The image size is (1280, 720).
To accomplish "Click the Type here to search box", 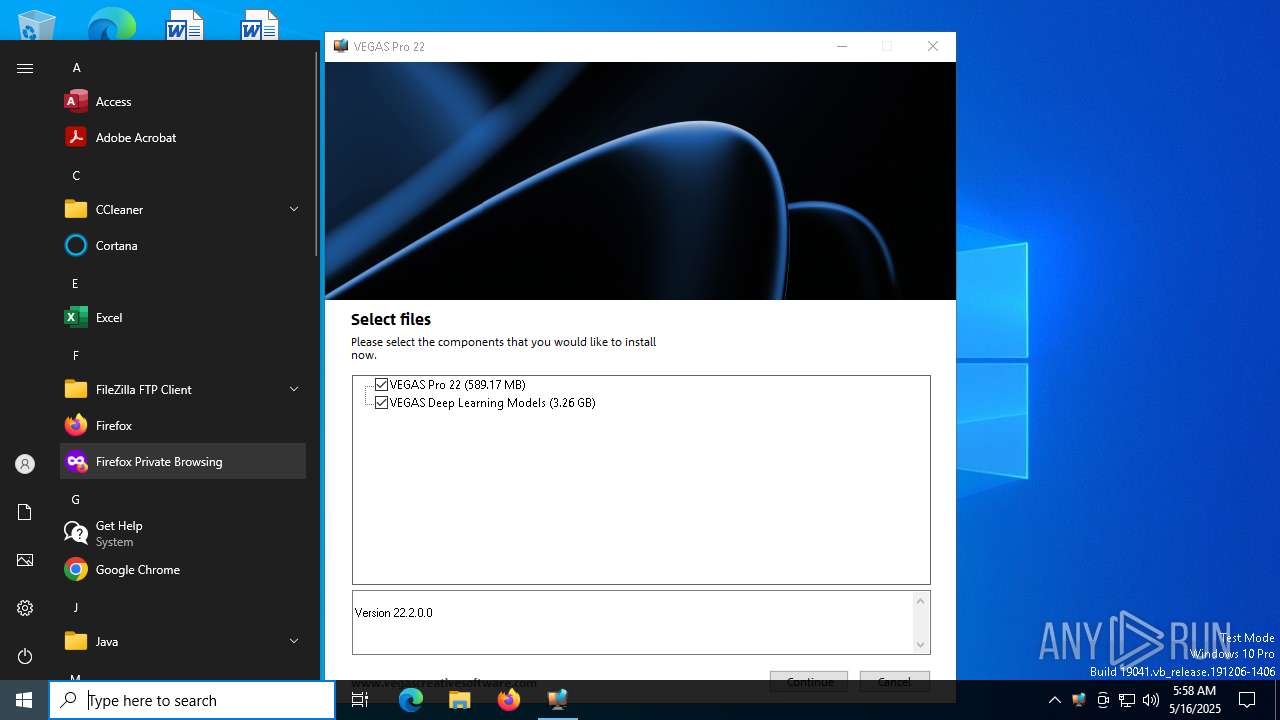I will pyautogui.click(x=192, y=700).
